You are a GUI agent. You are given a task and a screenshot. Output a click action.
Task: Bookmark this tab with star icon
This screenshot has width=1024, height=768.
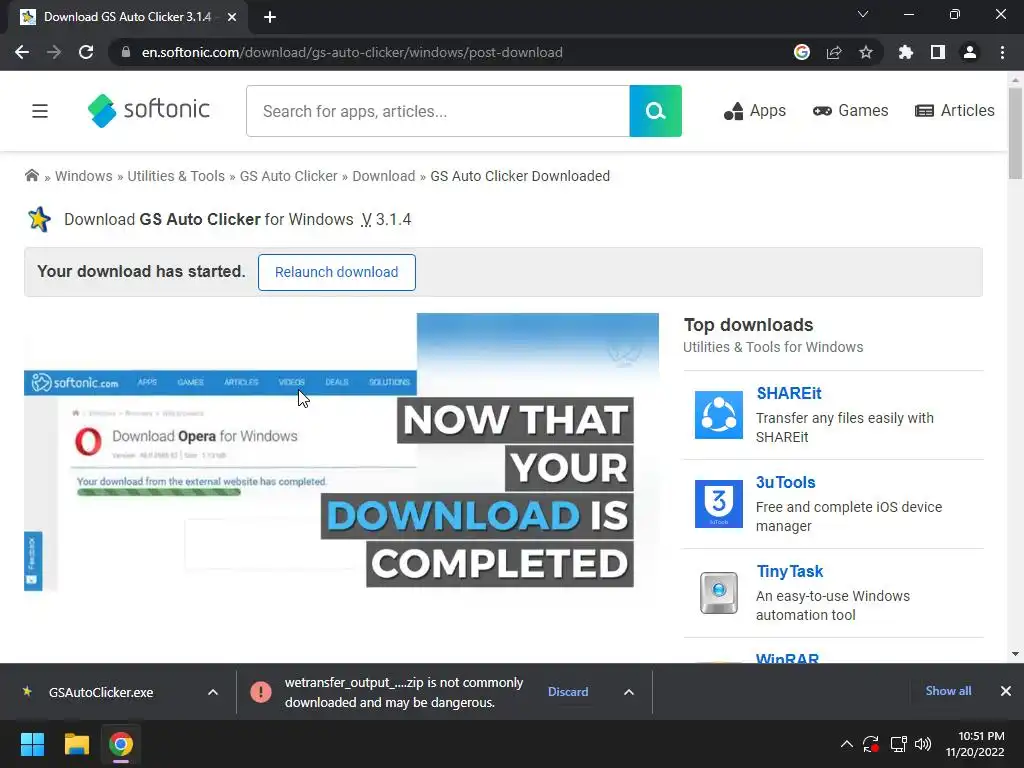click(865, 52)
